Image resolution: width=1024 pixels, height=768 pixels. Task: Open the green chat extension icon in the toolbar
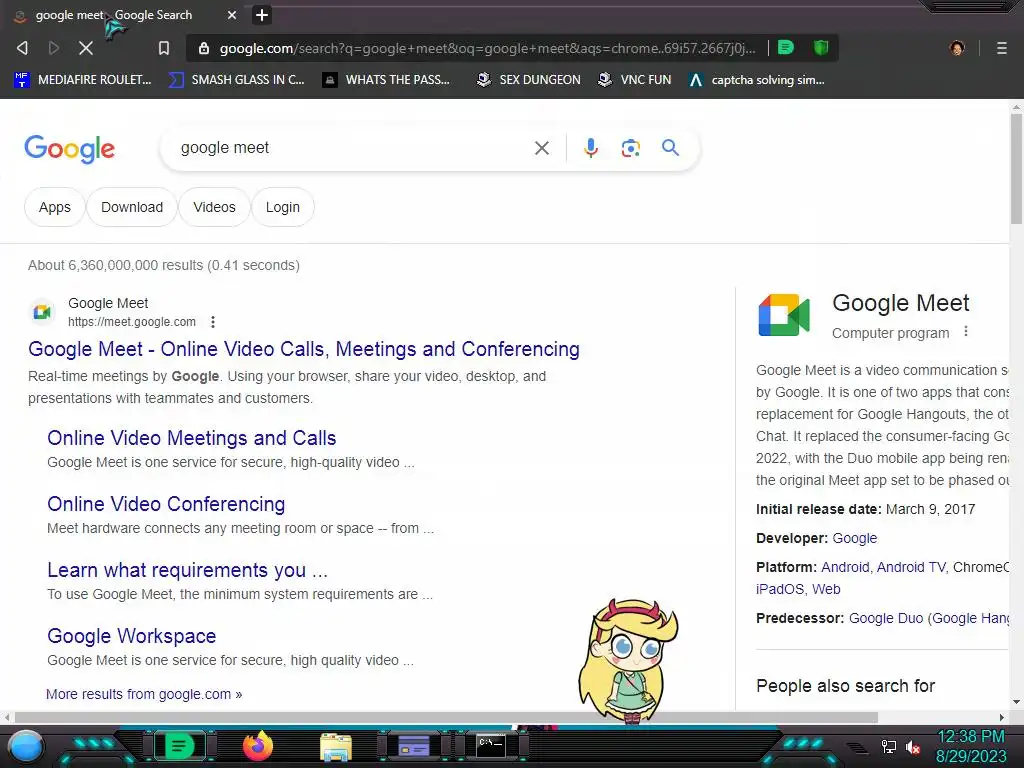pyautogui.click(x=786, y=47)
